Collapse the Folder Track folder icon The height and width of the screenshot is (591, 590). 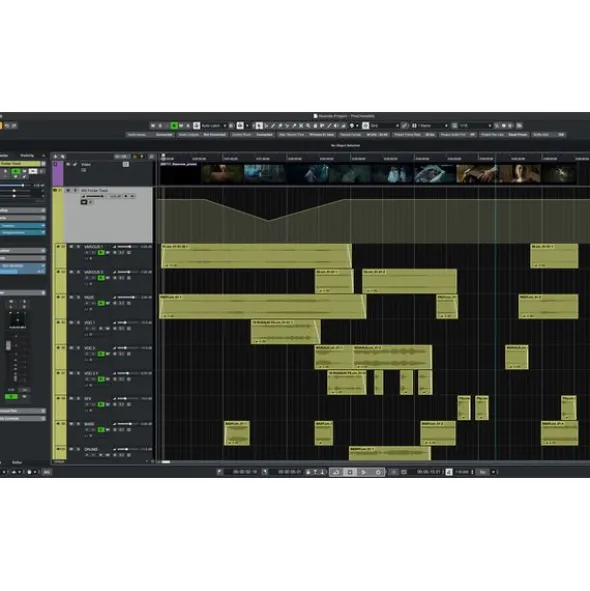coord(55,190)
